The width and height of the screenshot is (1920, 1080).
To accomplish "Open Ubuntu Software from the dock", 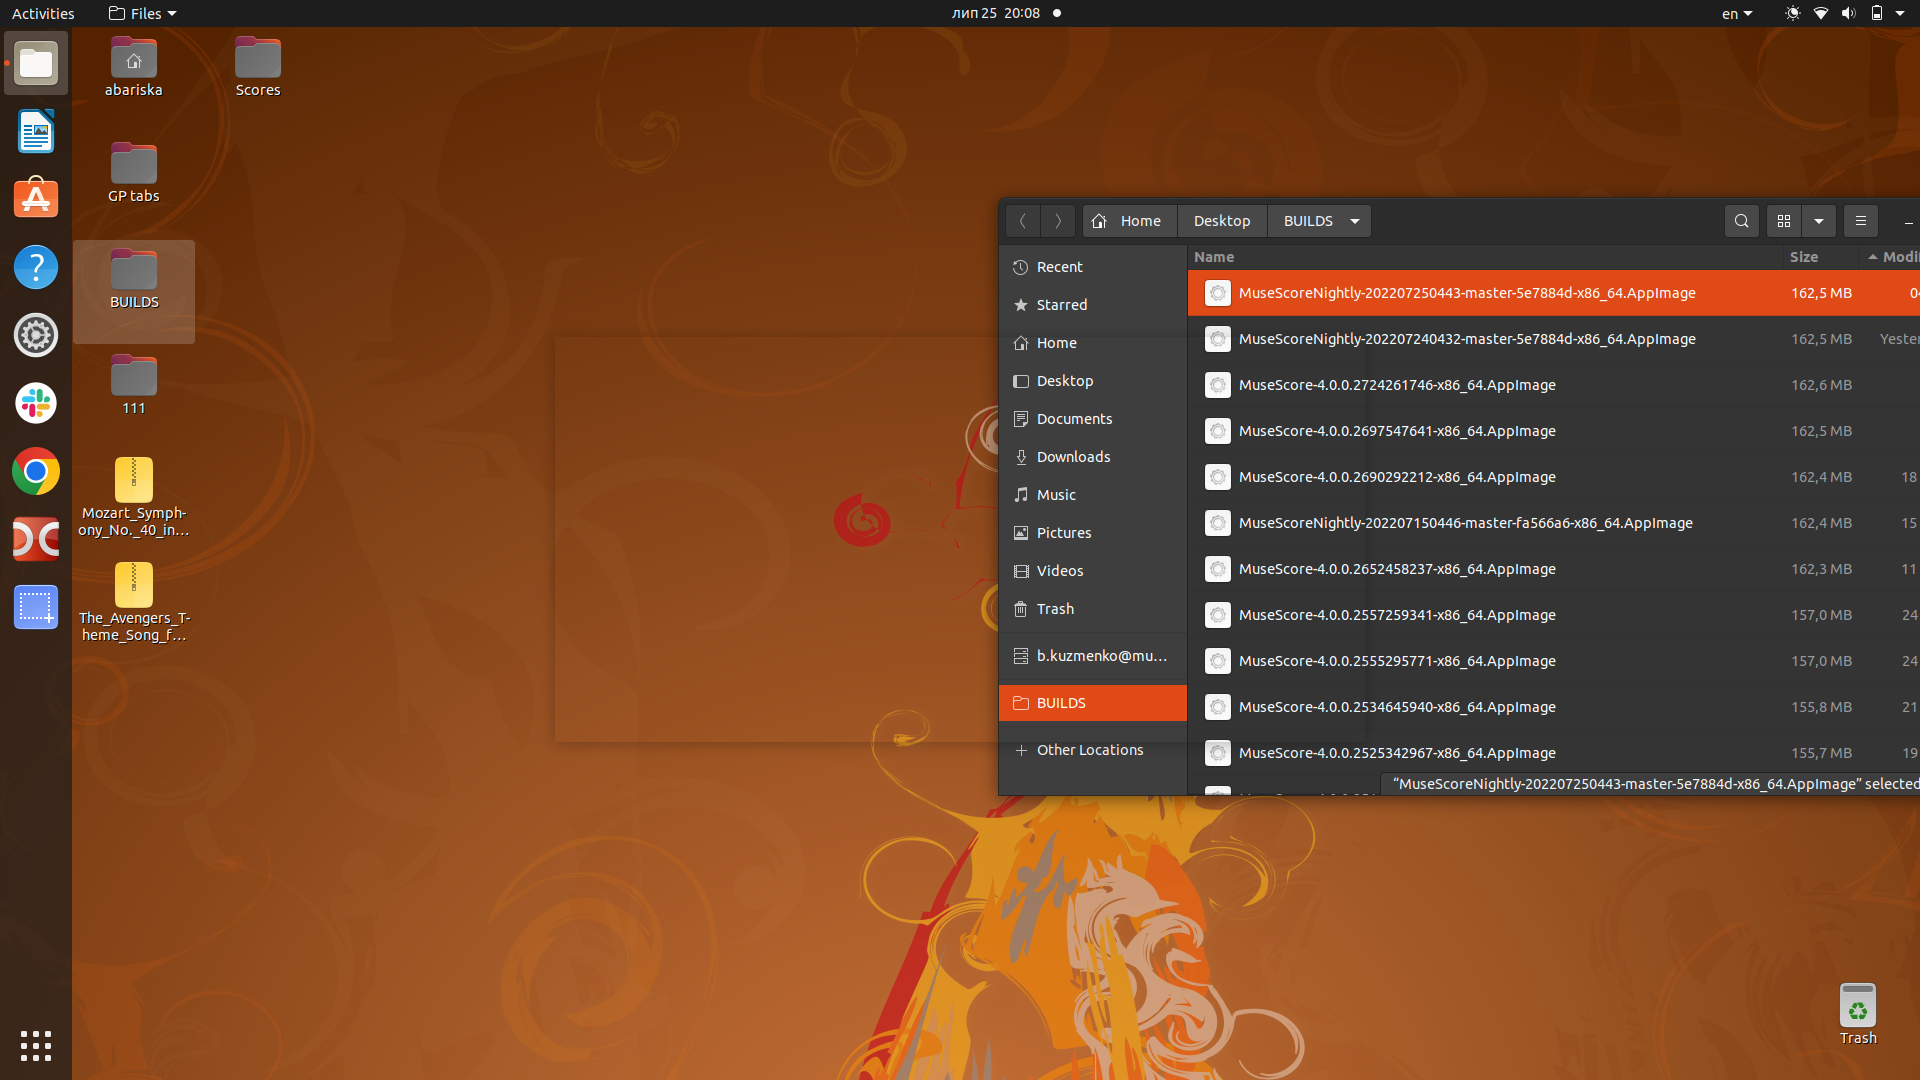I will [36, 199].
